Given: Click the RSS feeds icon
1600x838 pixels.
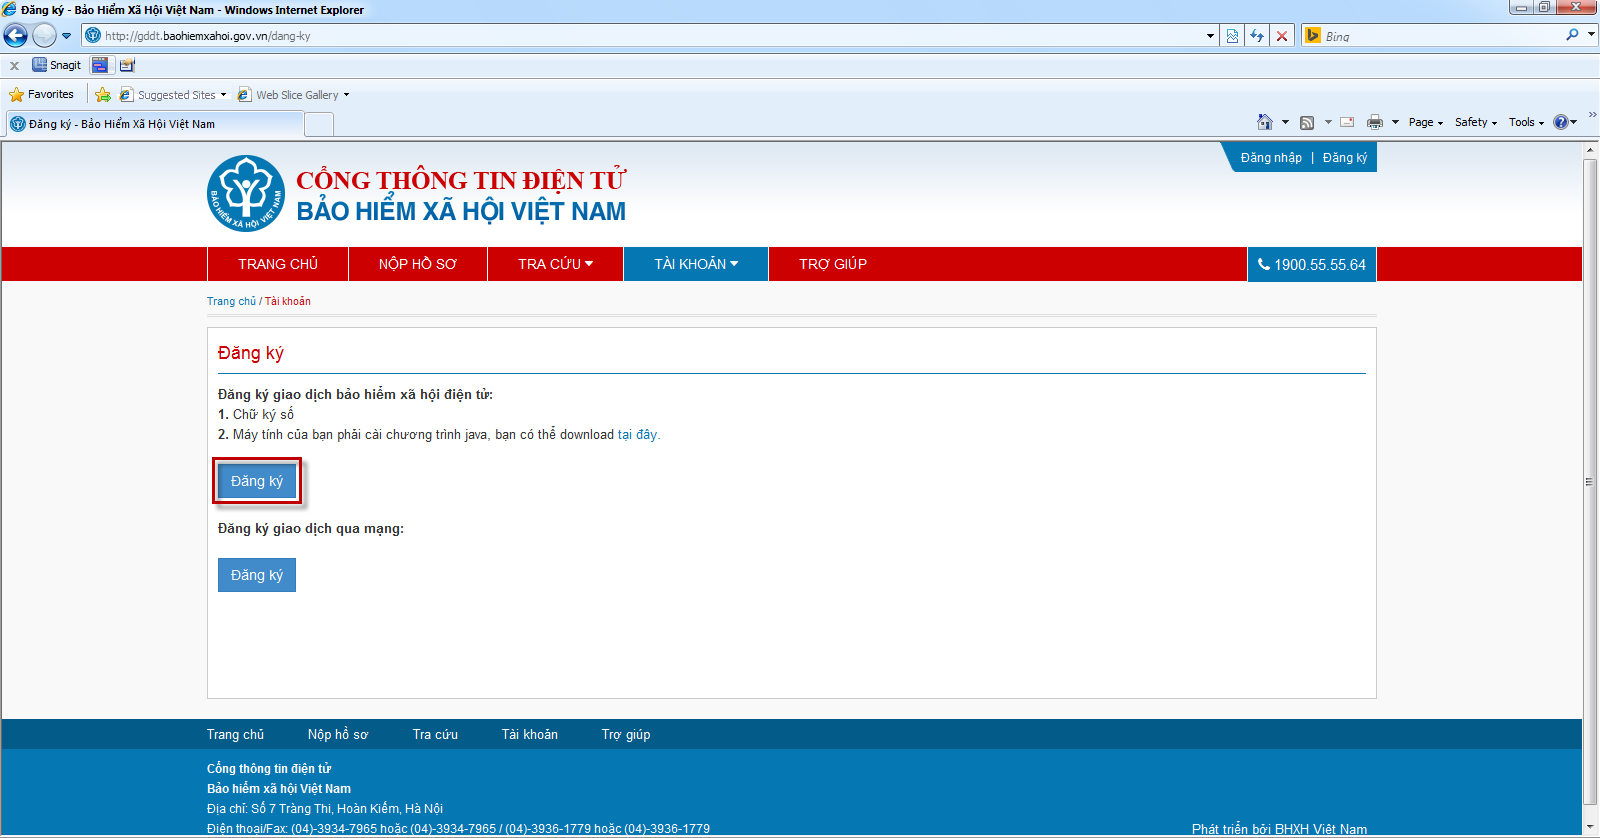Looking at the screenshot, I should click(x=1307, y=122).
